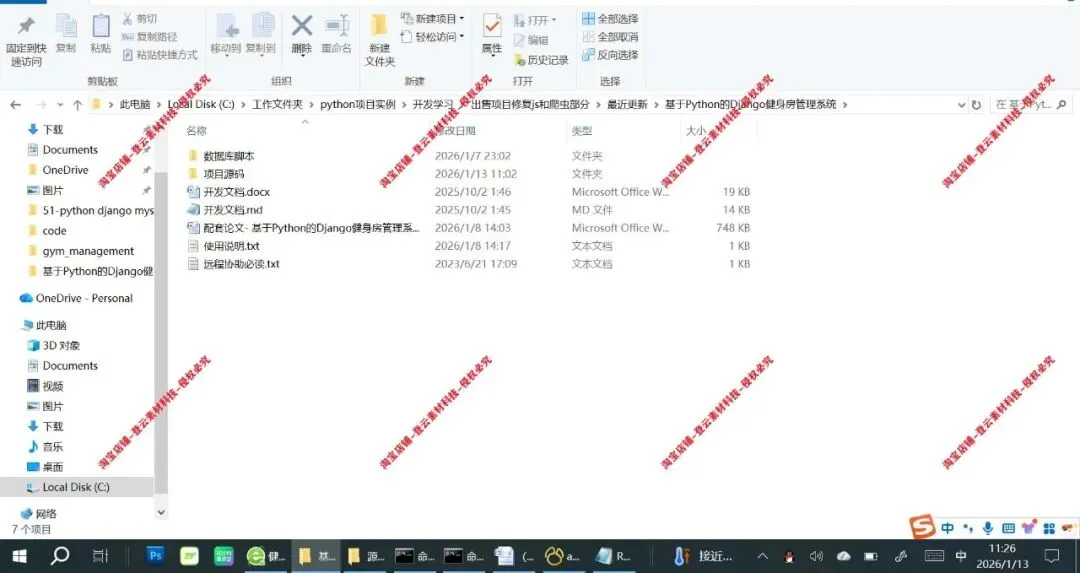Refresh the current folder
Image resolution: width=1080 pixels, height=573 pixels.
[976, 105]
